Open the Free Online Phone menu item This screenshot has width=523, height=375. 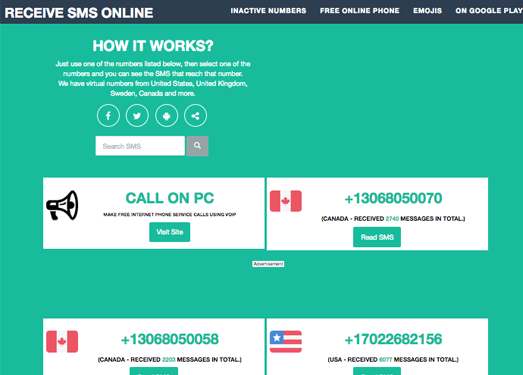(360, 11)
